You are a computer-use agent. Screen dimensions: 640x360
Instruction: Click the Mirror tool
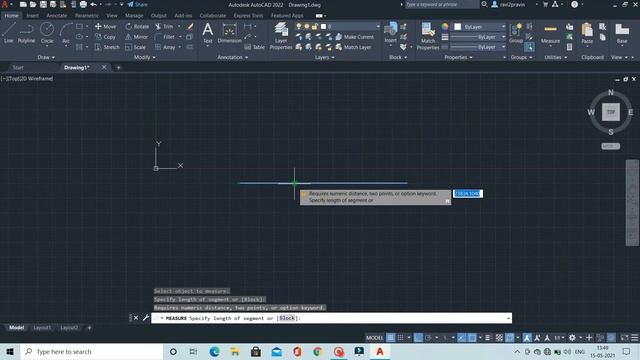[x=137, y=37]
